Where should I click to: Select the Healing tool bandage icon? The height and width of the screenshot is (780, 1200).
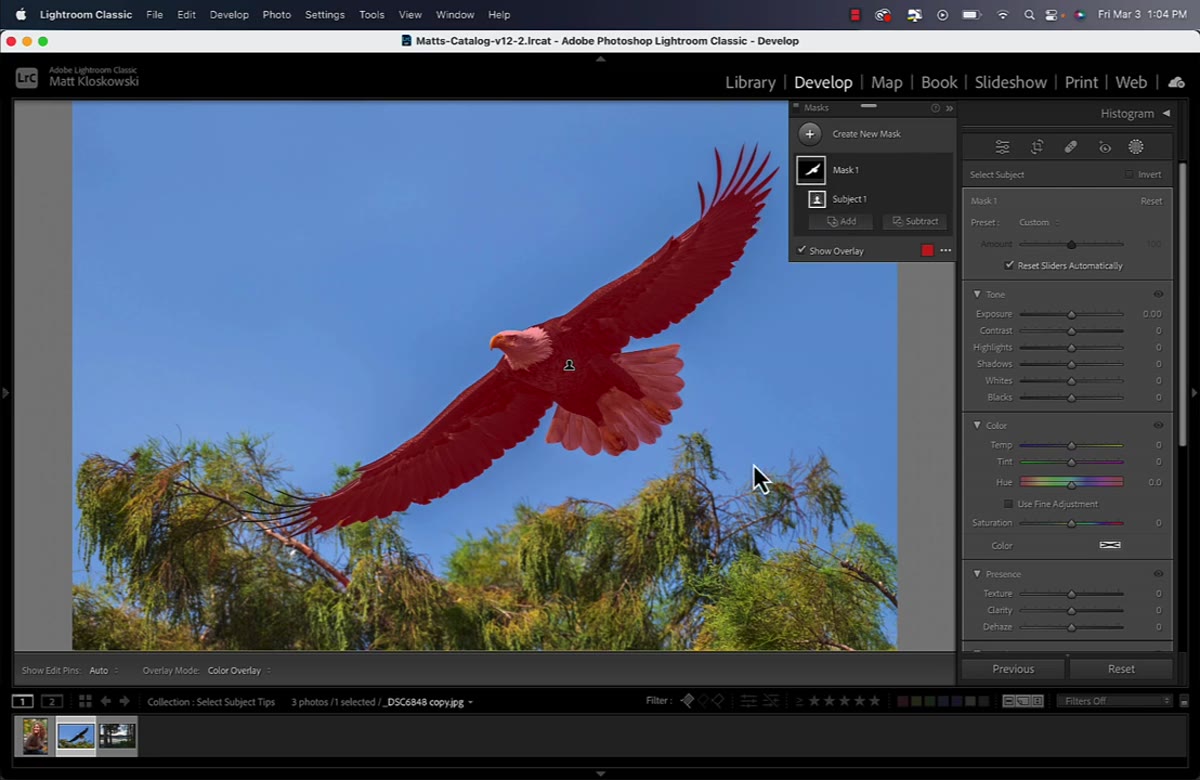pos(1070,147)
